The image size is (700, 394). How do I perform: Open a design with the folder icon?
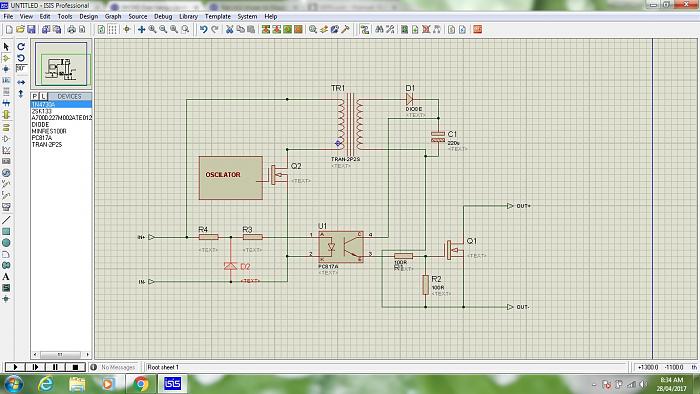(20, 29)
